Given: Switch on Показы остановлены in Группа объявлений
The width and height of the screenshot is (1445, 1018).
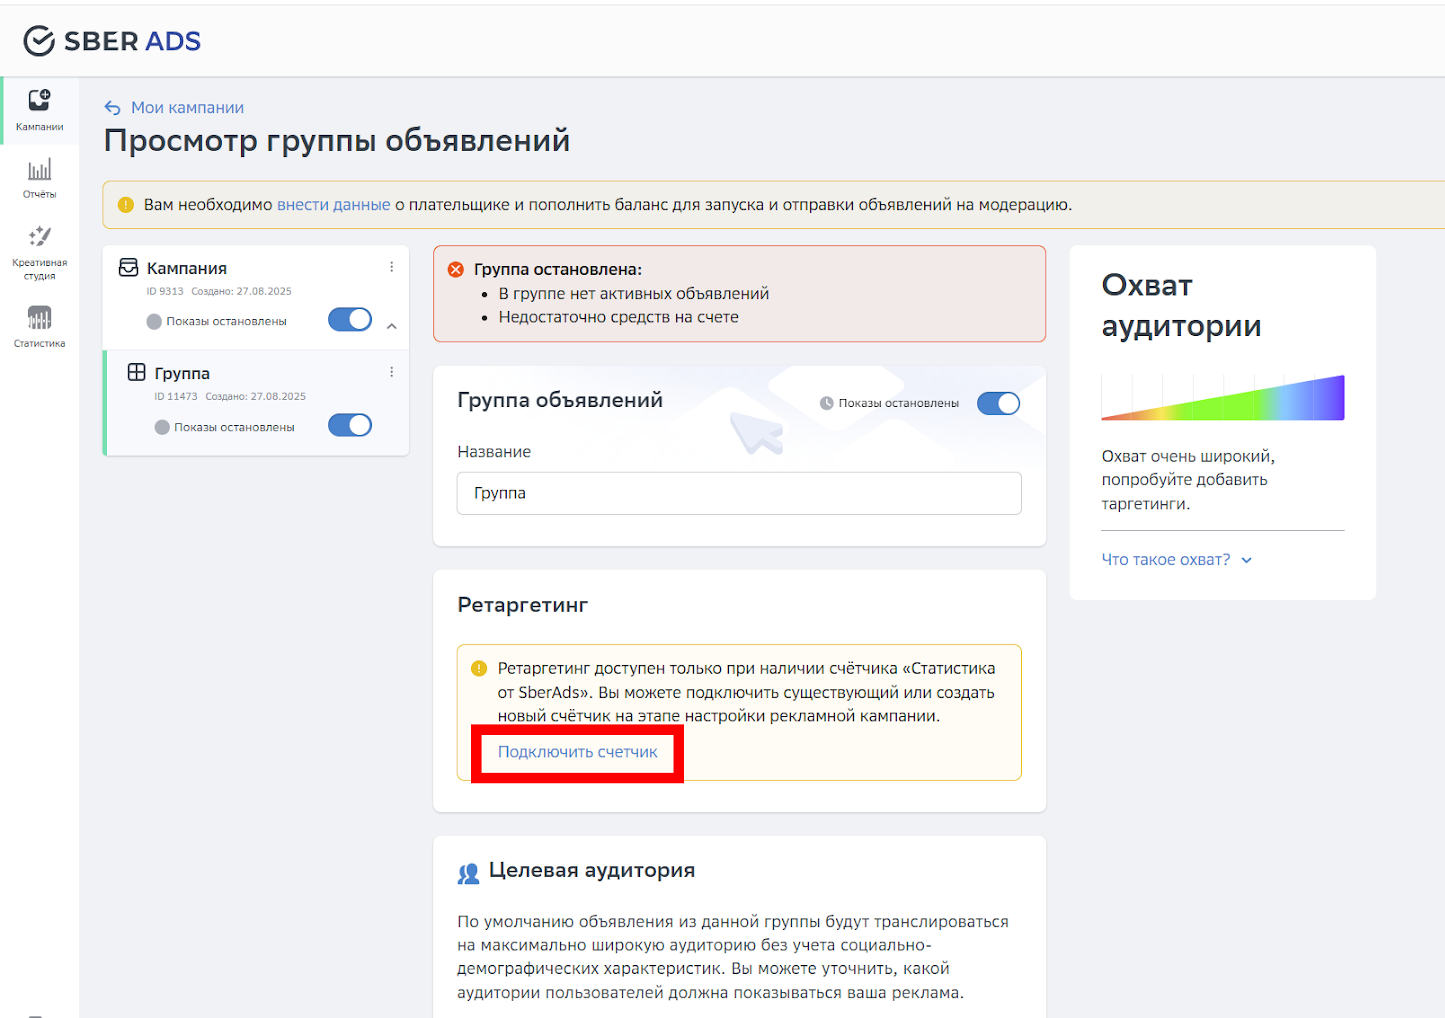Looking at the screenshot, I should pyautogui.click(x=998, y=403).
